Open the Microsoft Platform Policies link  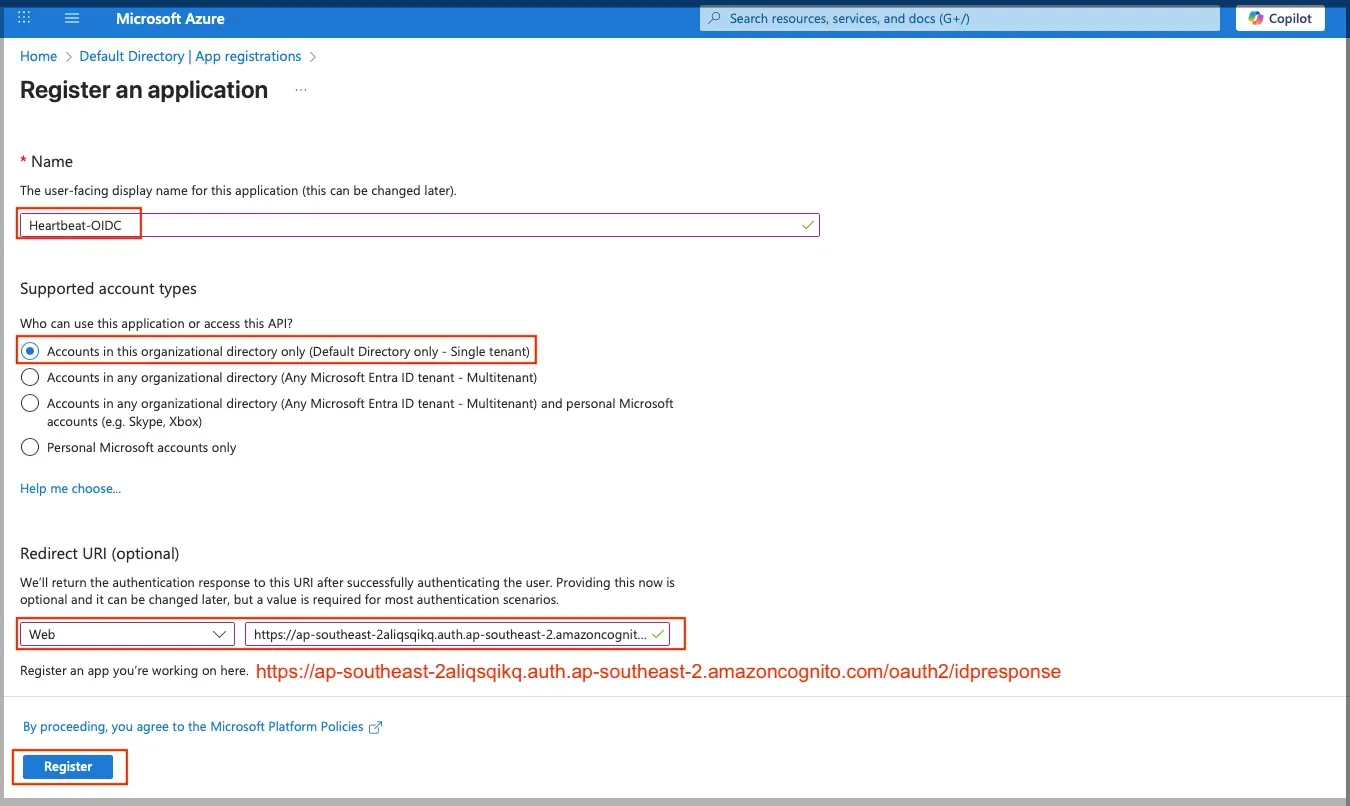coord(194,727)
